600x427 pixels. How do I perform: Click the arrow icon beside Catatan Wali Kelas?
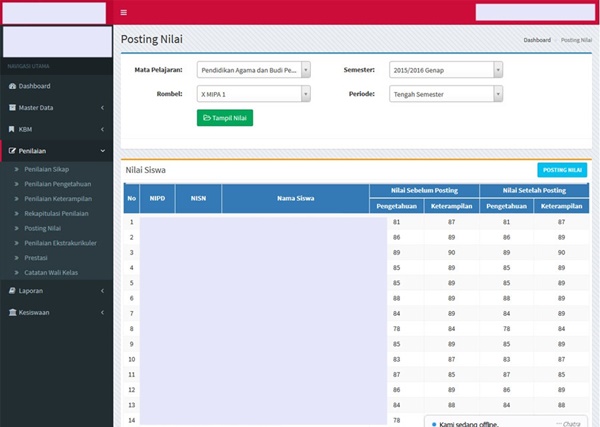(x=16, y=273)
